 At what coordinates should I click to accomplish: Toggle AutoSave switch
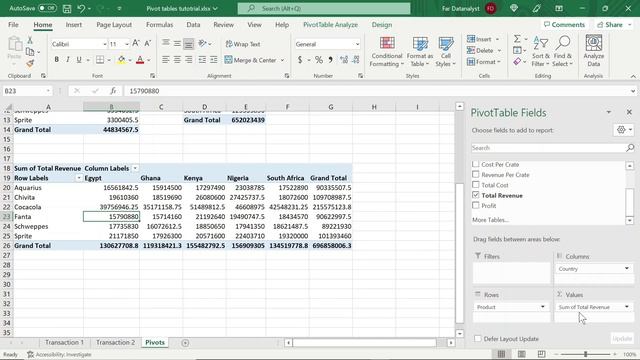(x=47, y=8)
